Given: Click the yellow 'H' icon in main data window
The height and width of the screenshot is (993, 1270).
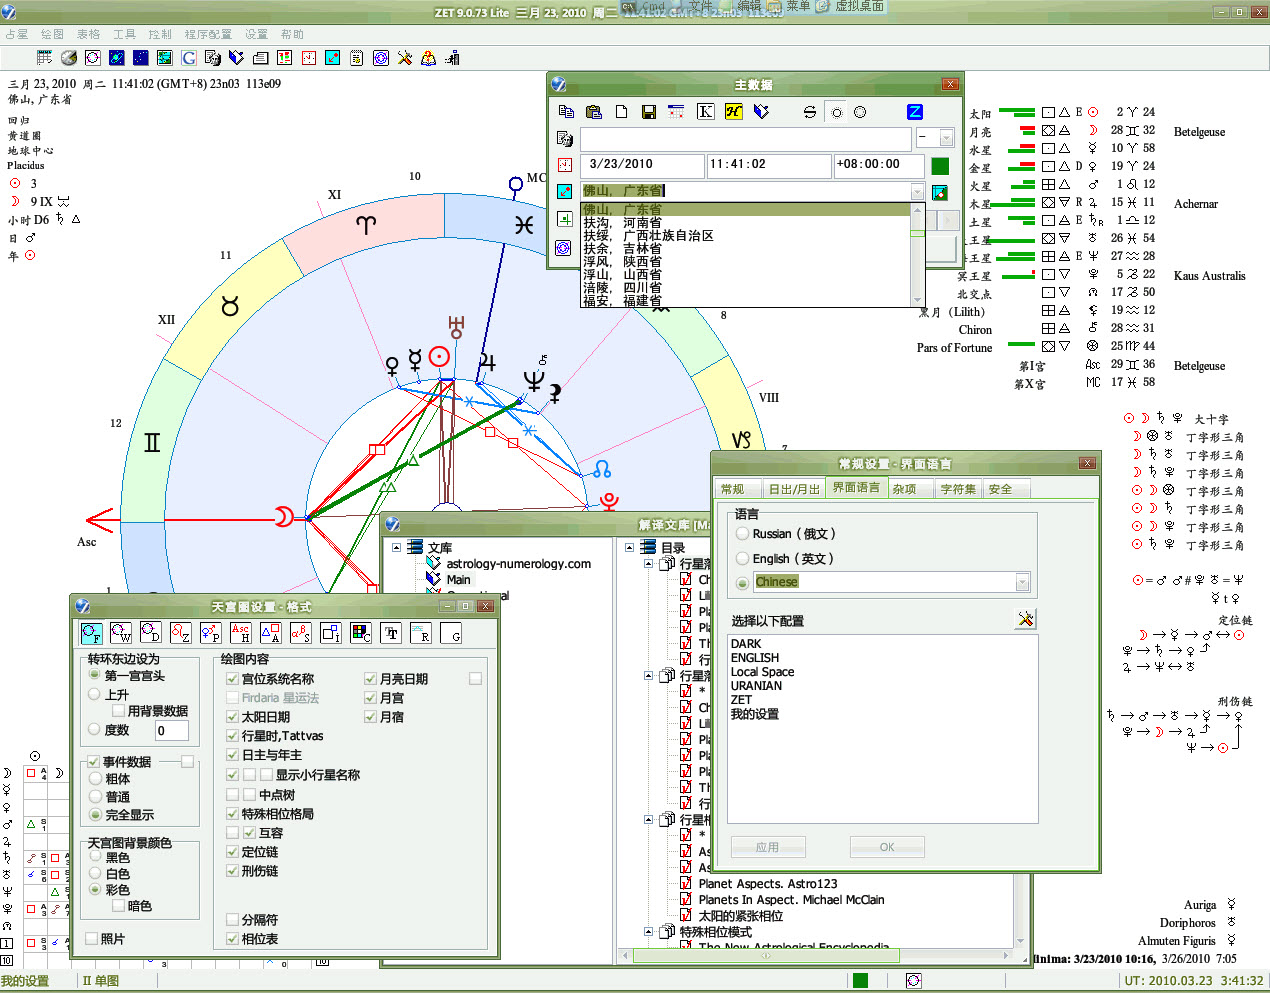Looking at the screenshot, I should [x=733, y=112].
